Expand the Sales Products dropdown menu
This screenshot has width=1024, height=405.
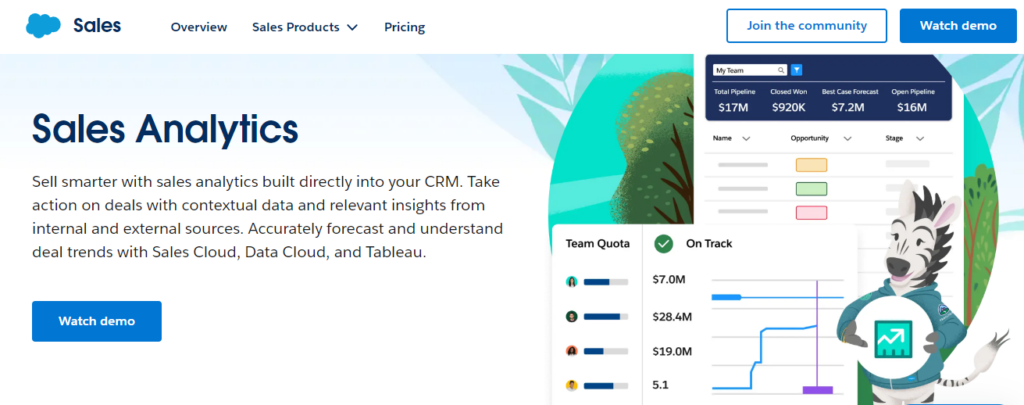(305, 27)
